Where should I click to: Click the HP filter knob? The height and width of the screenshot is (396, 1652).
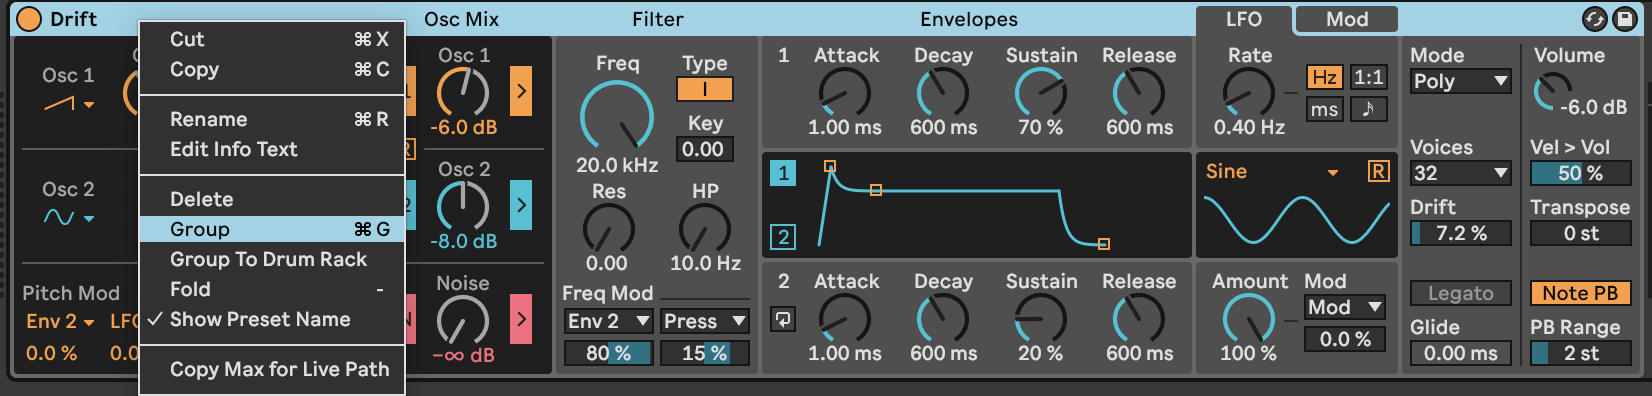[705, 229]
